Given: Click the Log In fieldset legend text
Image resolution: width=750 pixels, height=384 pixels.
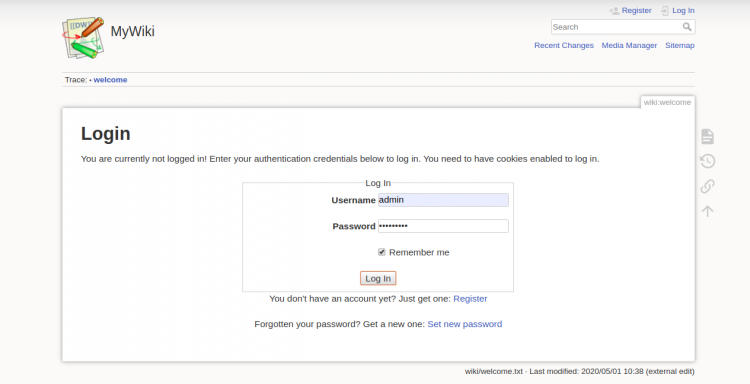Looking at the screenshot, I should pyautogui.click(x=378, y=183).
